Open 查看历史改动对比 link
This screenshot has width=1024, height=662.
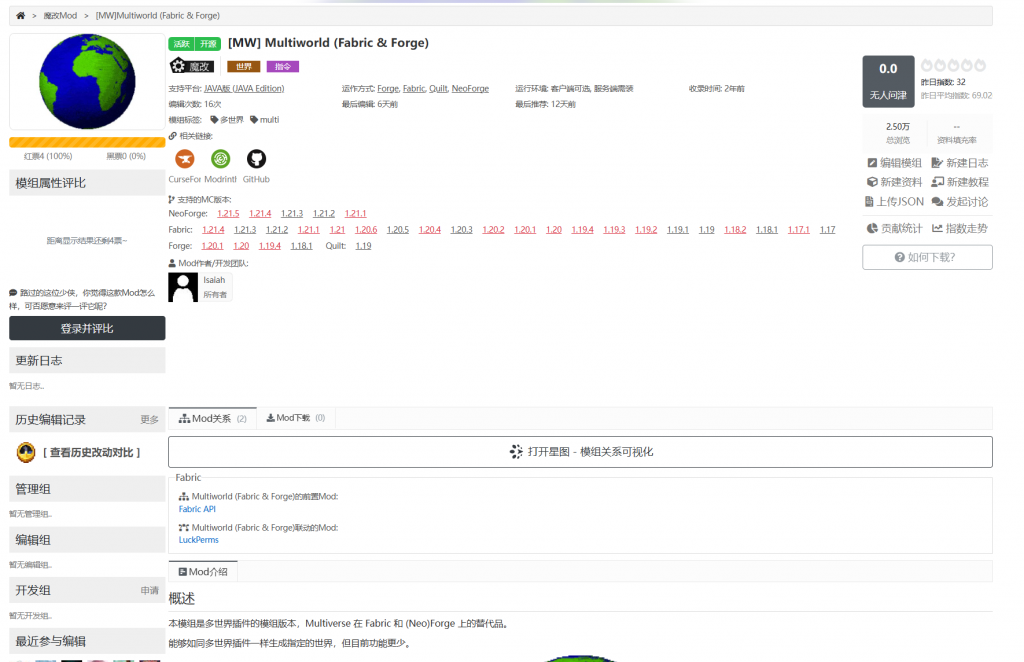coord(92,452)
